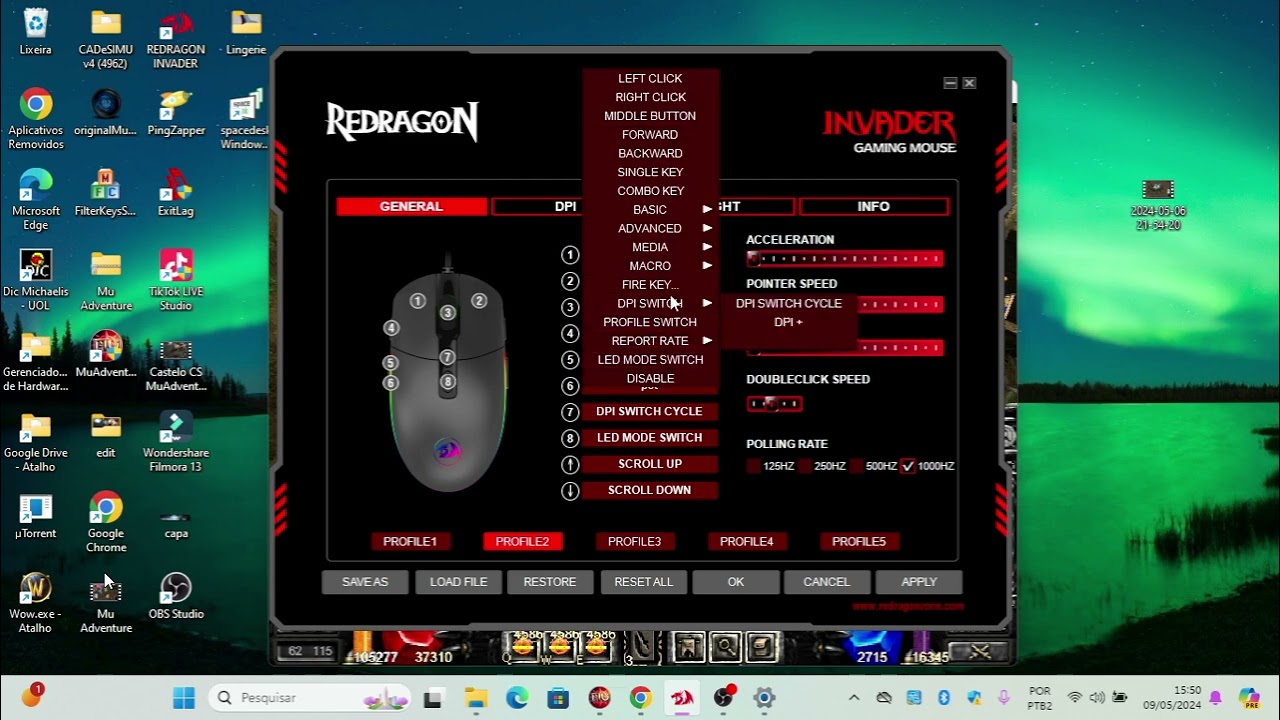Click the SAVE AS button
Viewport: 1280px width, 720px height.
pos(365,582)
